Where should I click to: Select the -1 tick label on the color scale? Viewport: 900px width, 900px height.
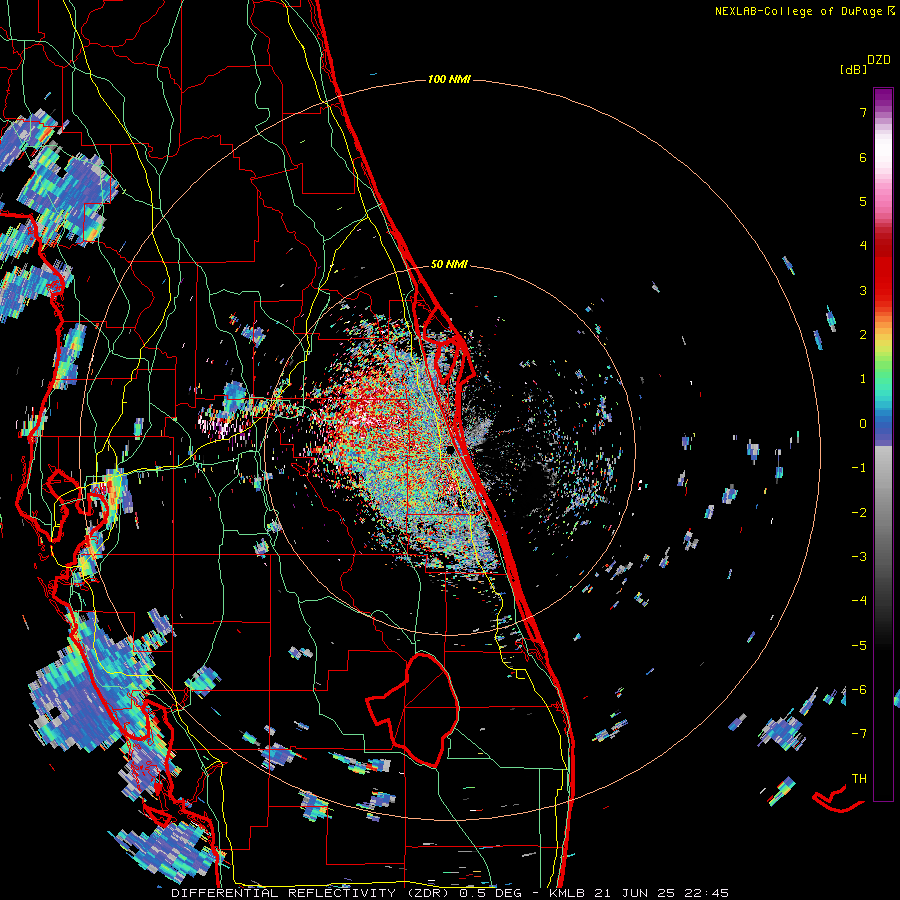(x=859, y=468)
